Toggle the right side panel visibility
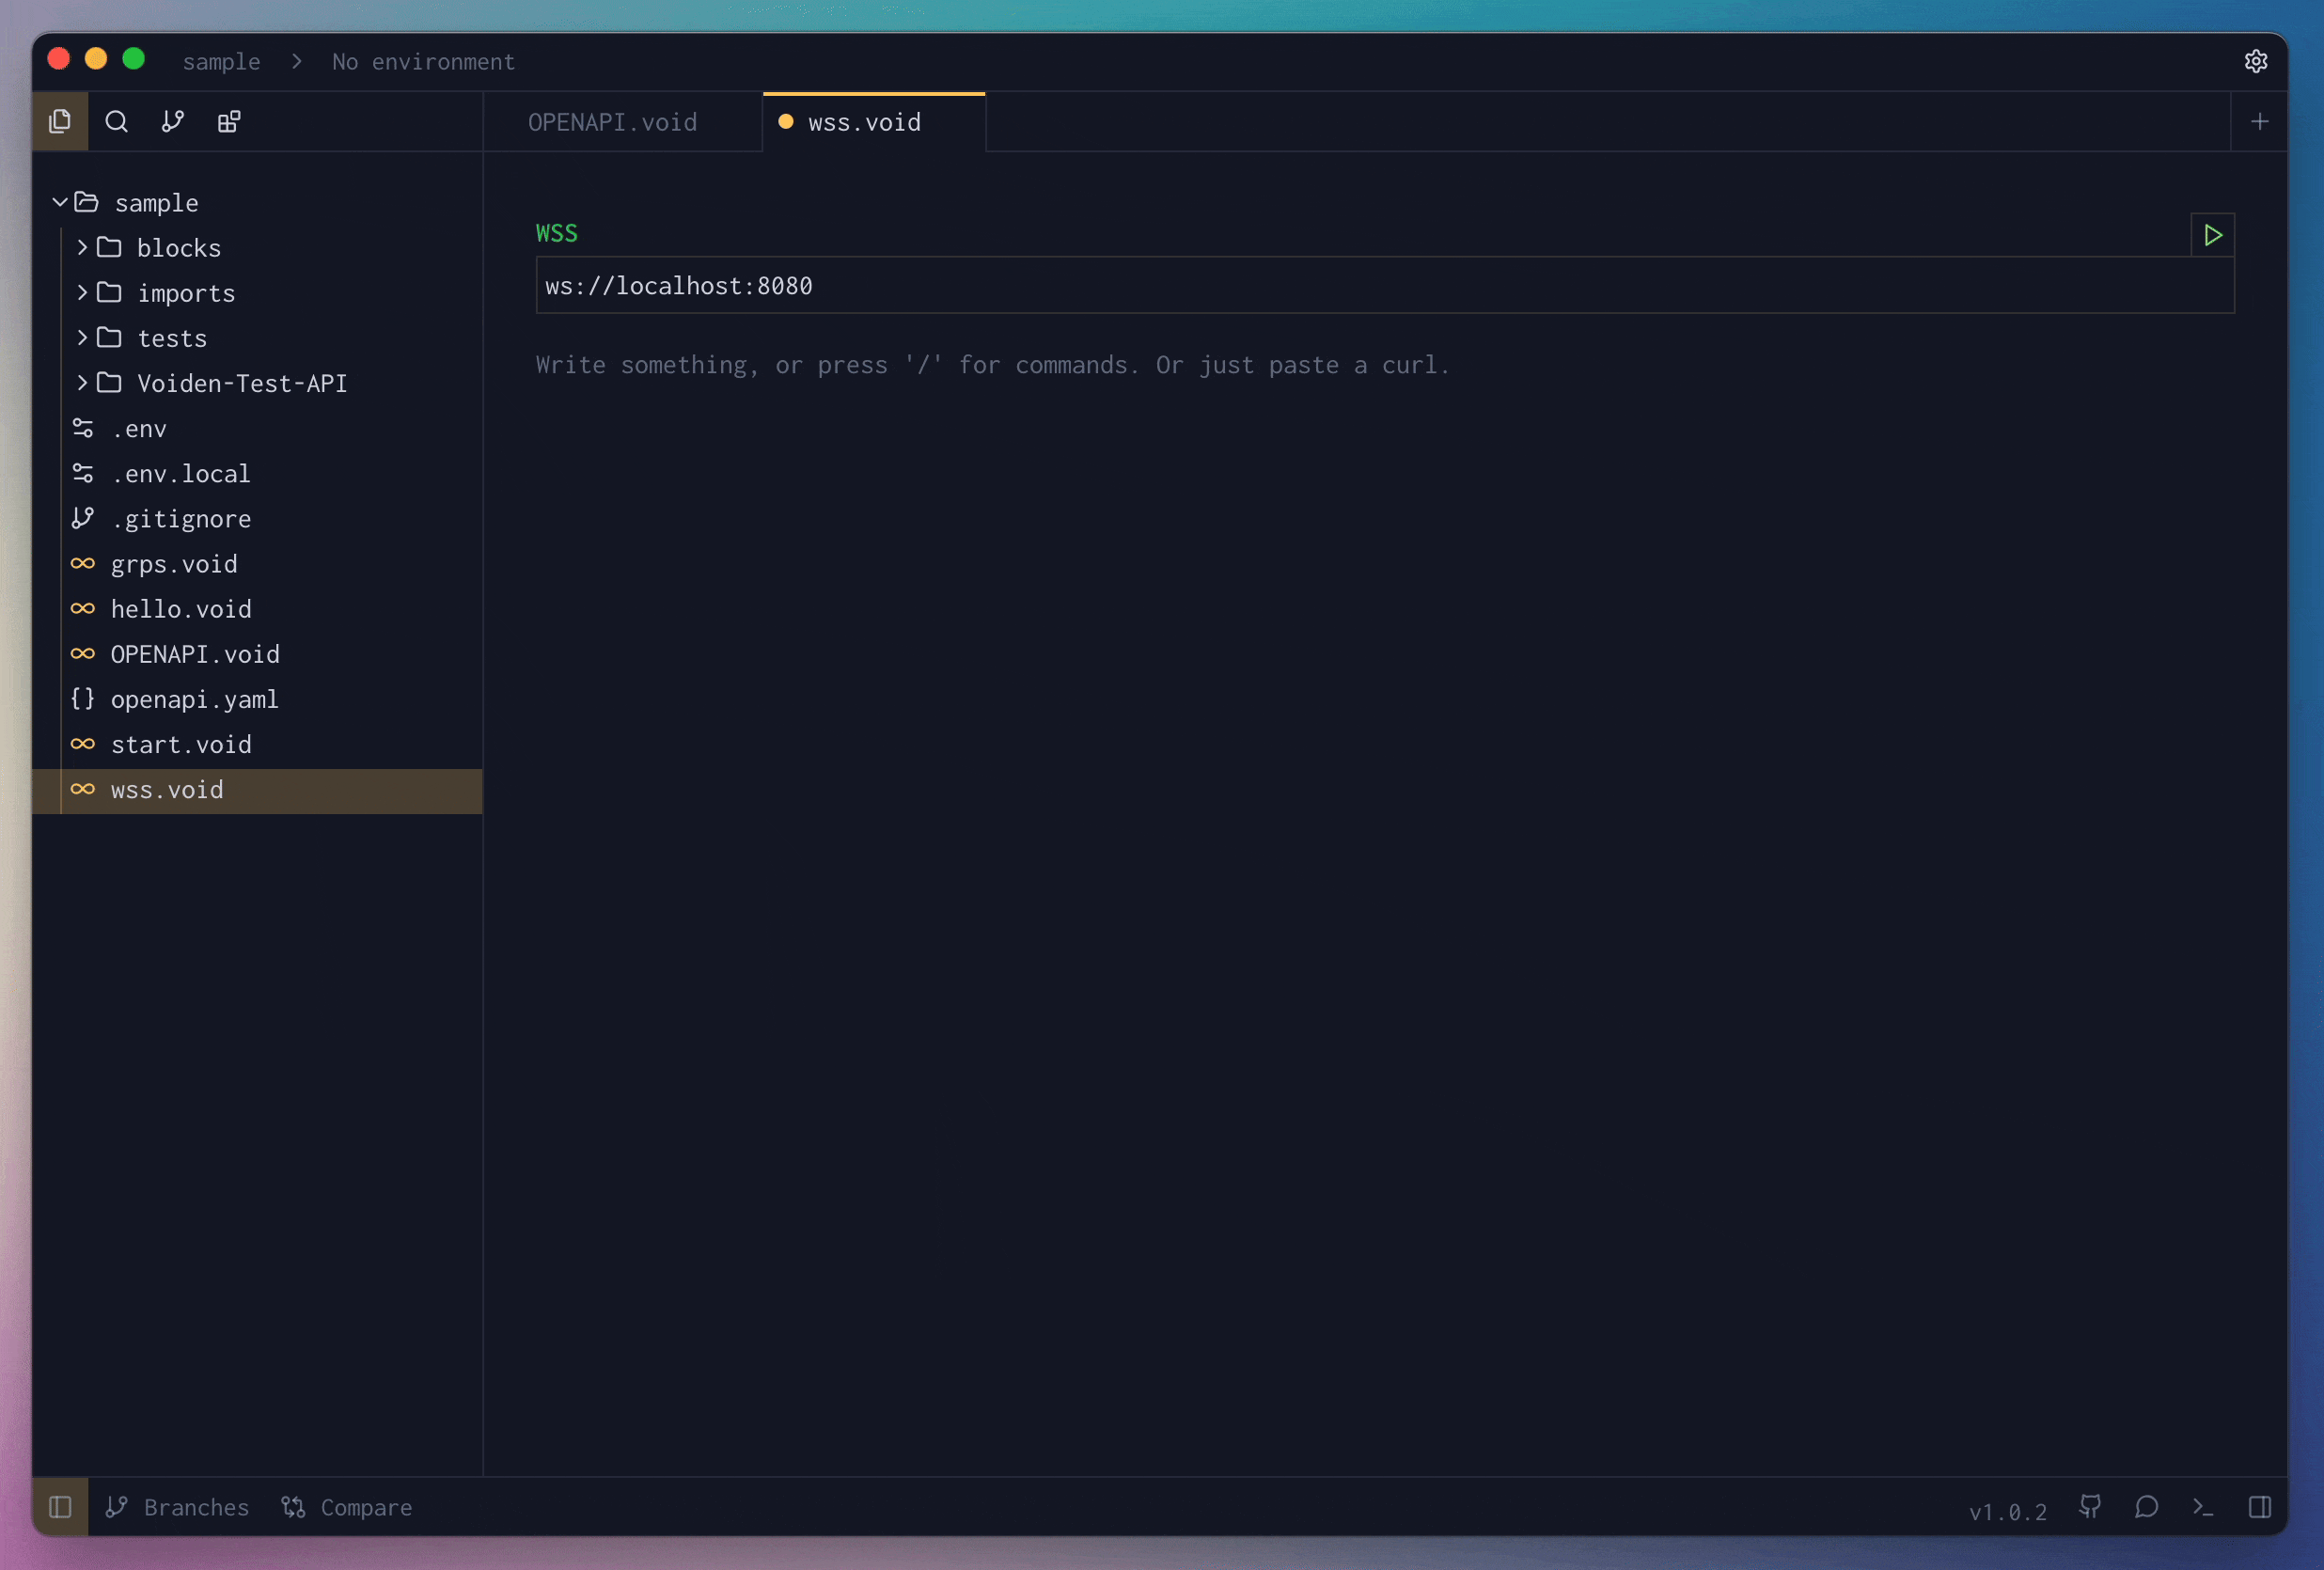The width and height of the screenshot is (2324, 1570). click(x=2259, y=1507)
